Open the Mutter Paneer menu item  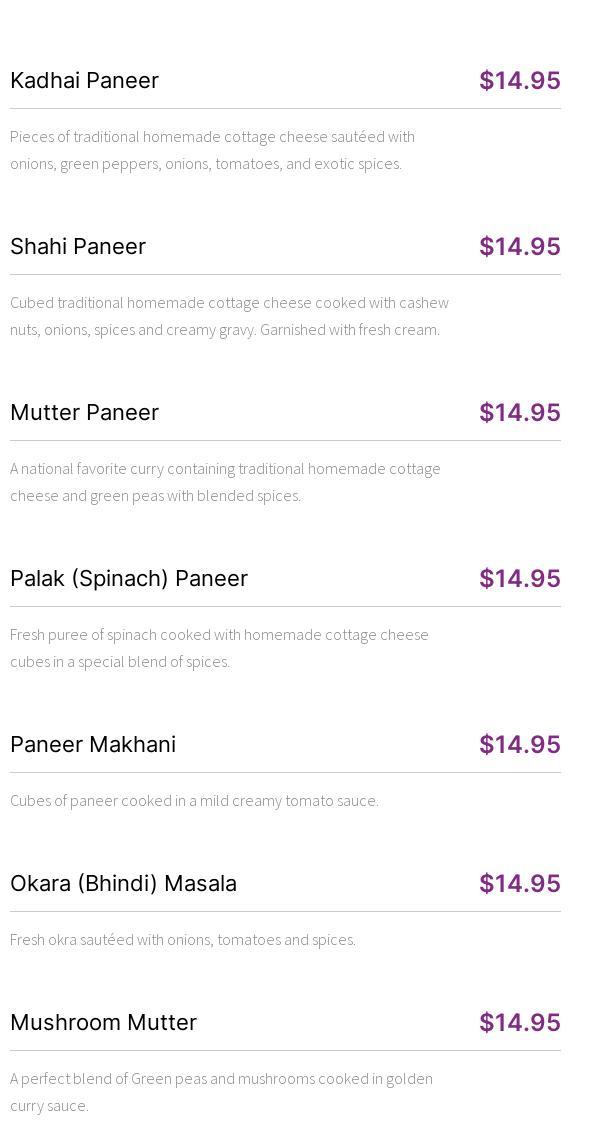tap(84, 412)
